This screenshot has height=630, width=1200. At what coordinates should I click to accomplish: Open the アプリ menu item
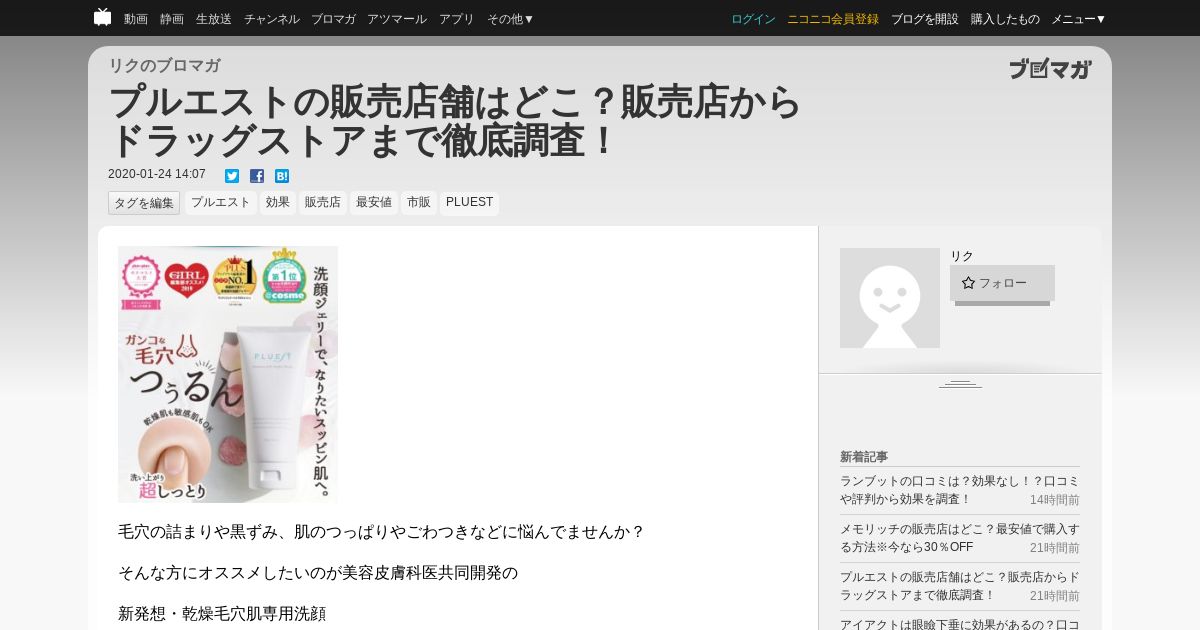click(x=457, y=19)
